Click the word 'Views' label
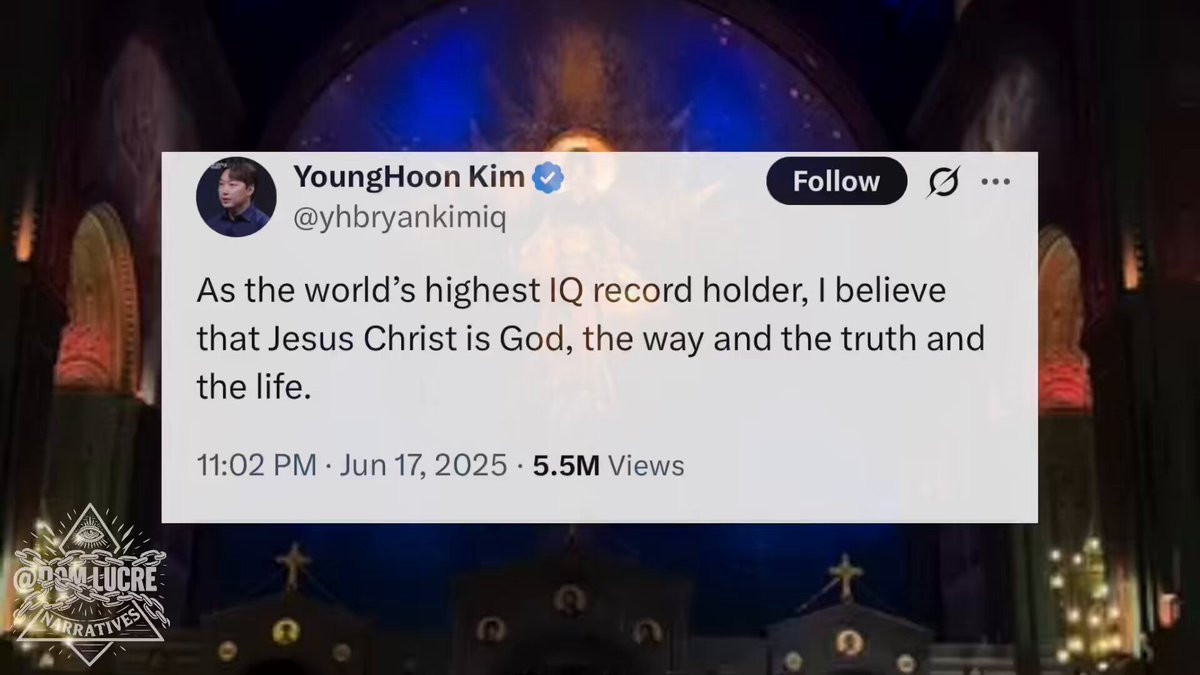Viewport: 1200px width, 675px height. (x=646, y=465)
